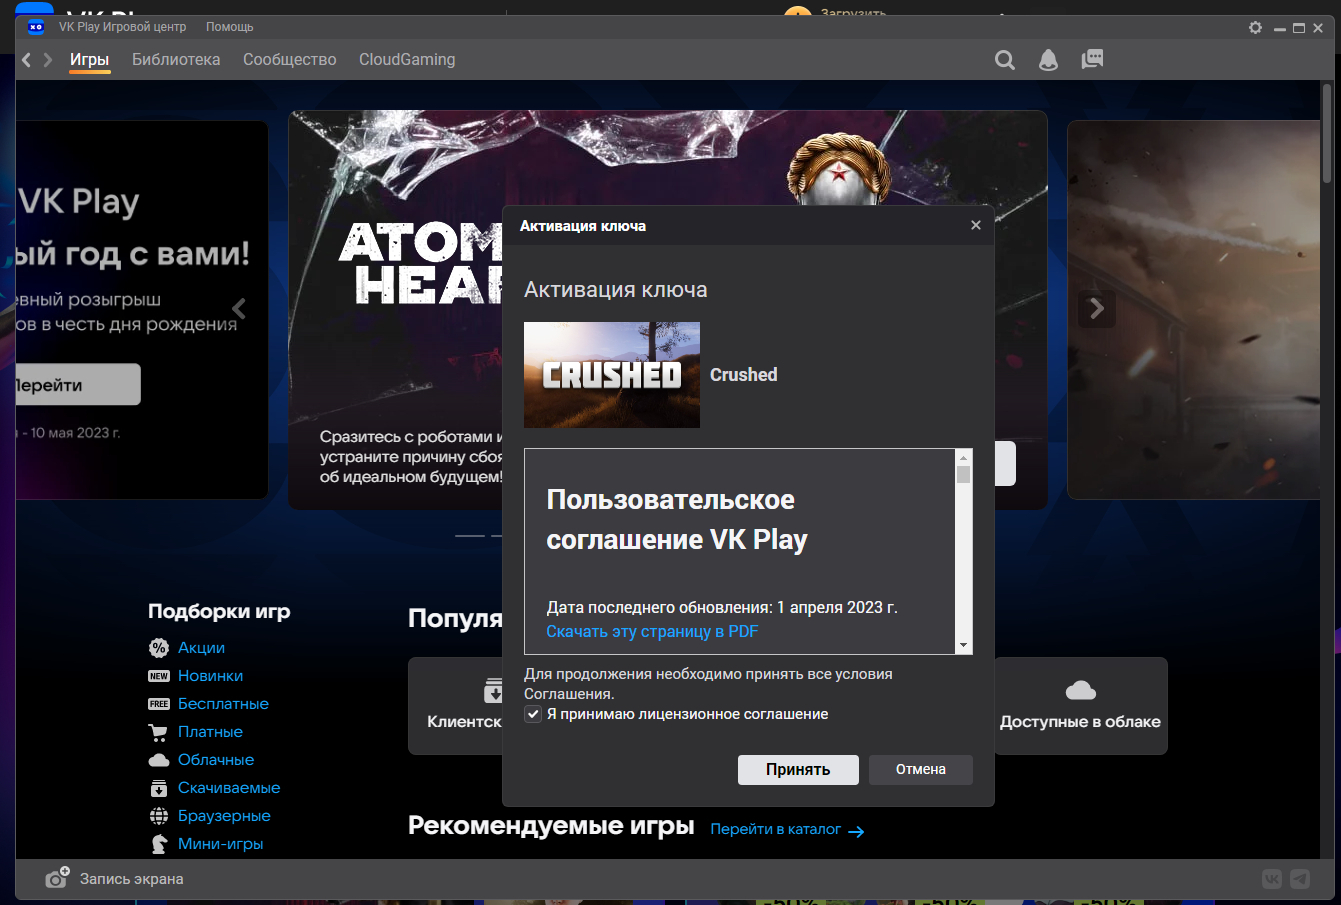Go forward with the right navigation arrow
Screen dimensions: 1341x905
pos(47,60)
